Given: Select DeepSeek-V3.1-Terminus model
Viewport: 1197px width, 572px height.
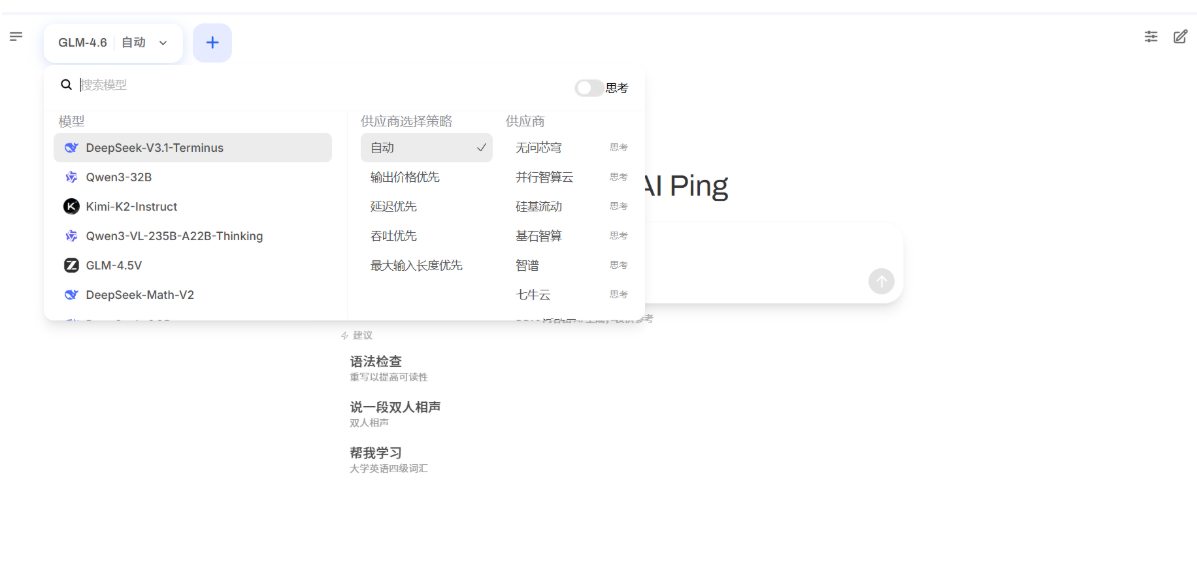Looking at the screenshot, I should pos(192,148).
